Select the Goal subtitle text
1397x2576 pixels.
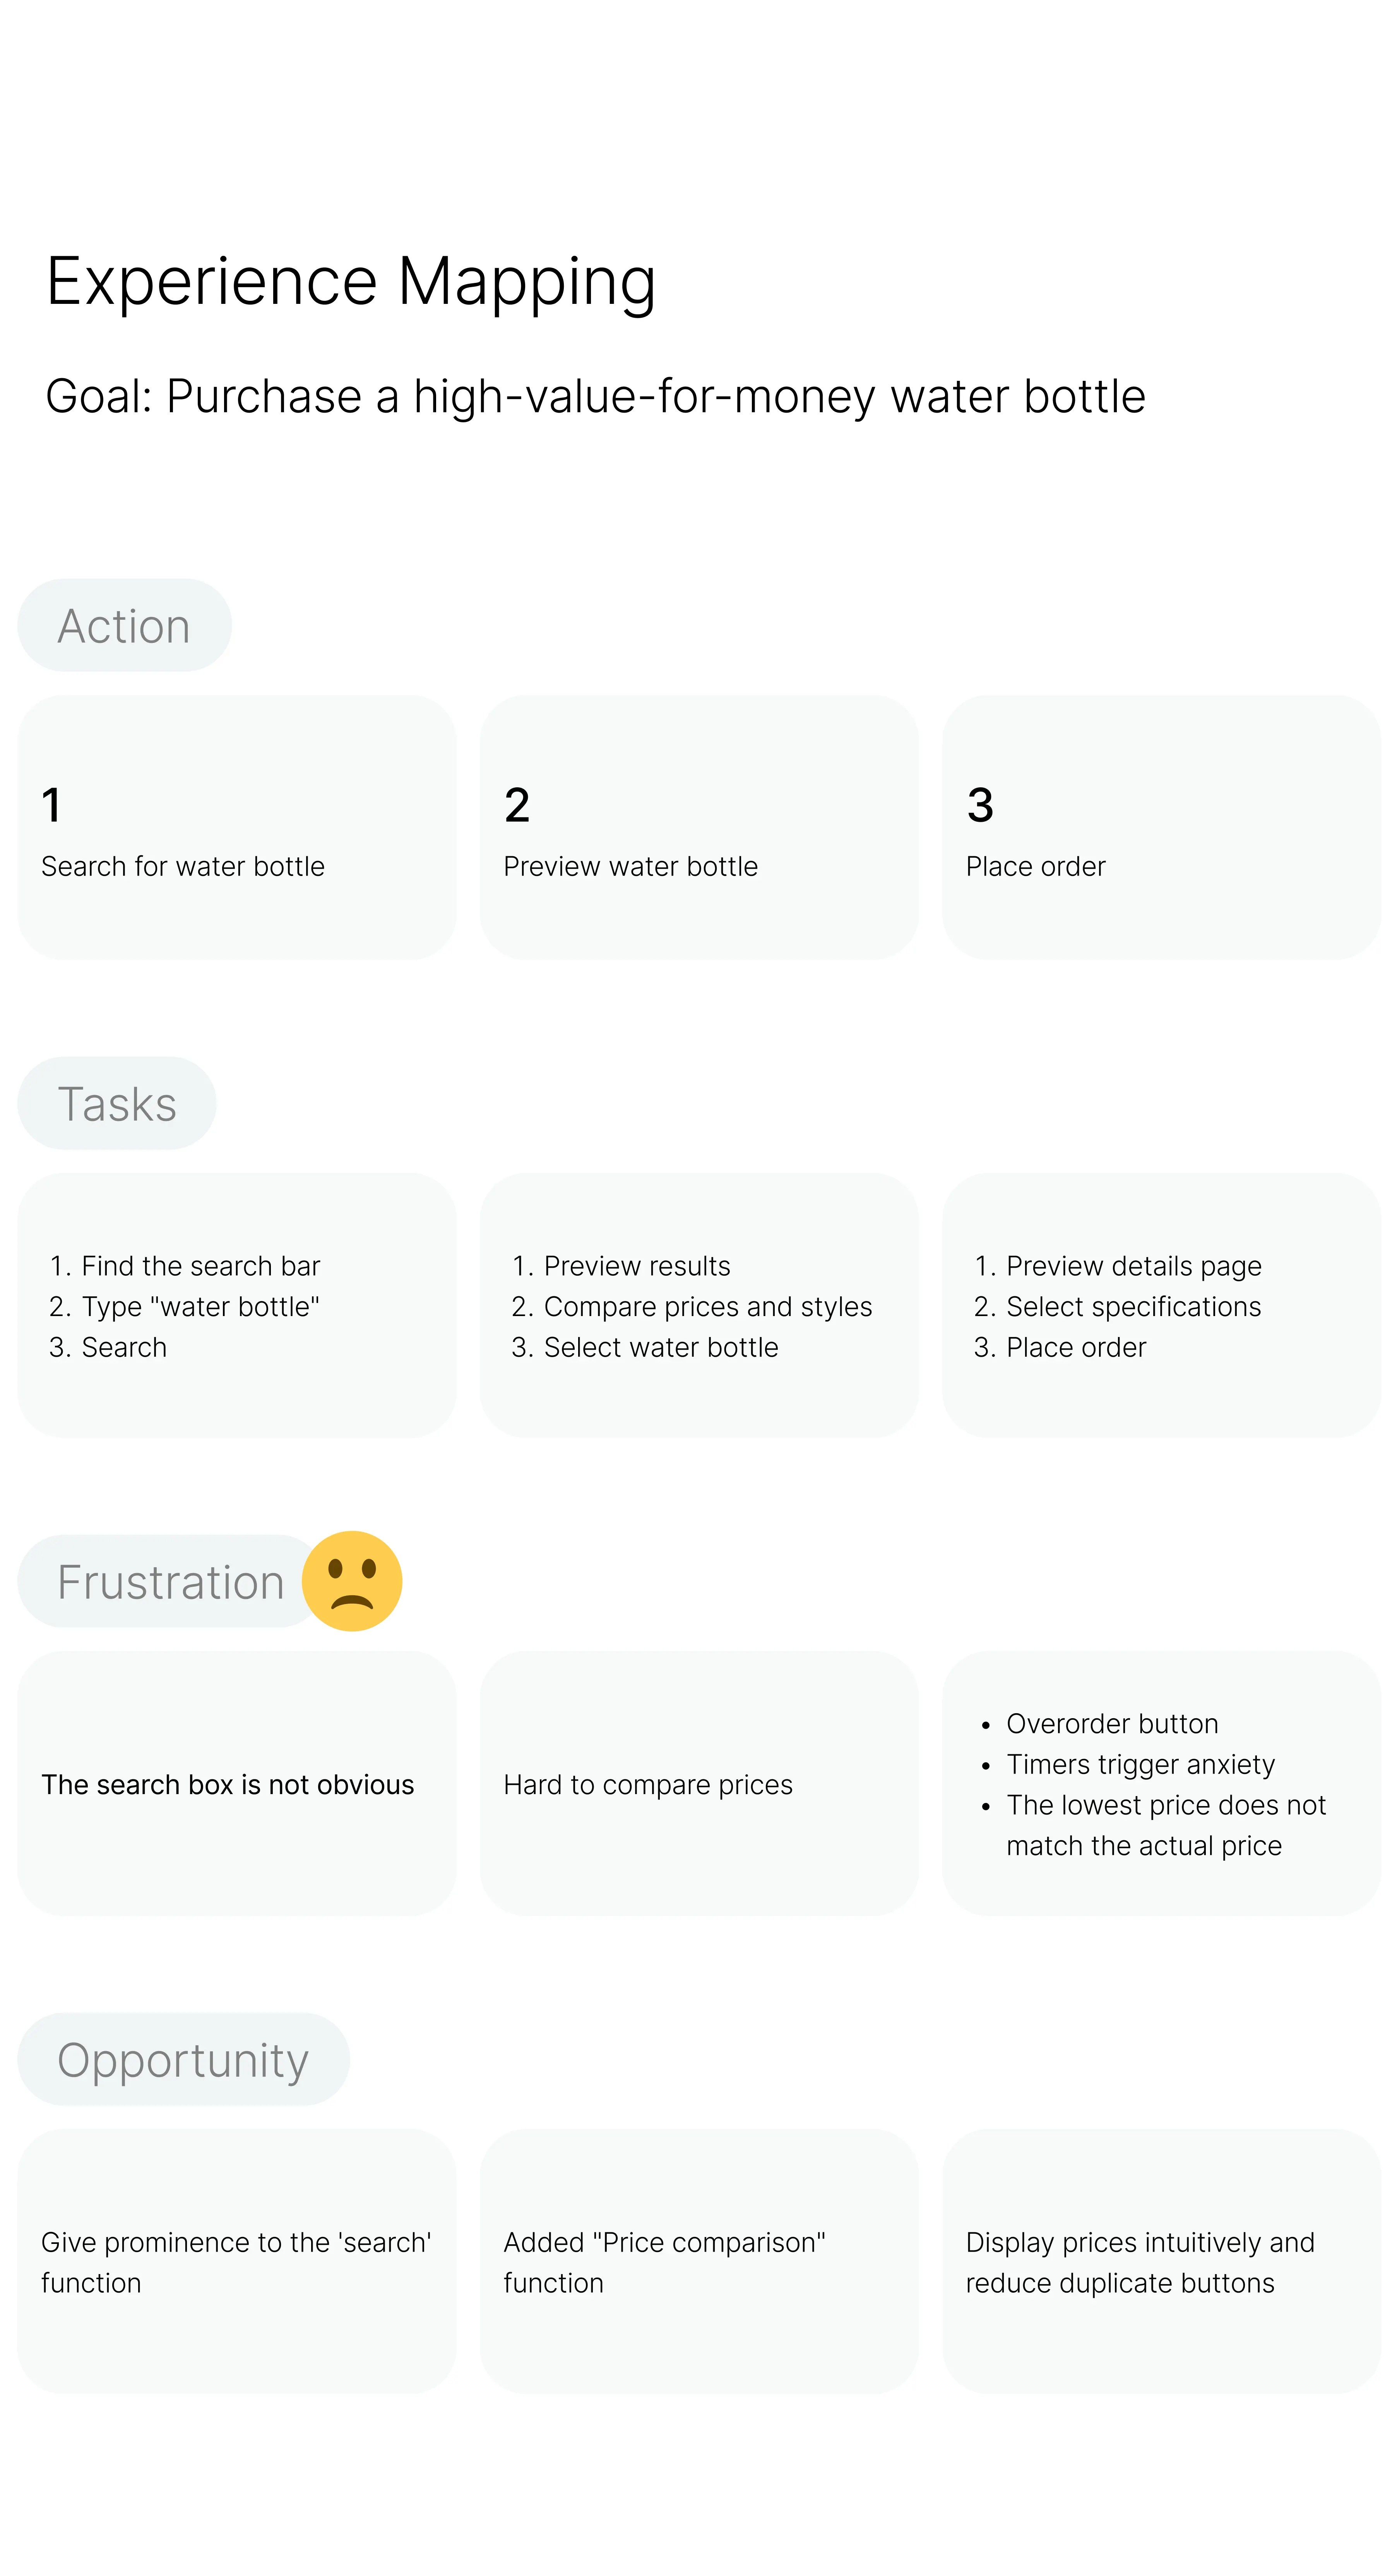(x=595, y=396)
